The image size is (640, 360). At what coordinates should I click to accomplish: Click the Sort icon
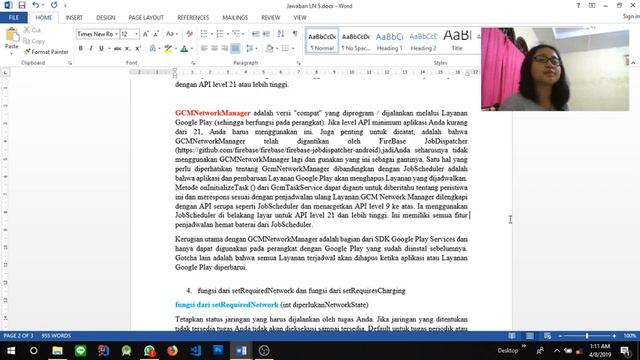coord(281,34)
